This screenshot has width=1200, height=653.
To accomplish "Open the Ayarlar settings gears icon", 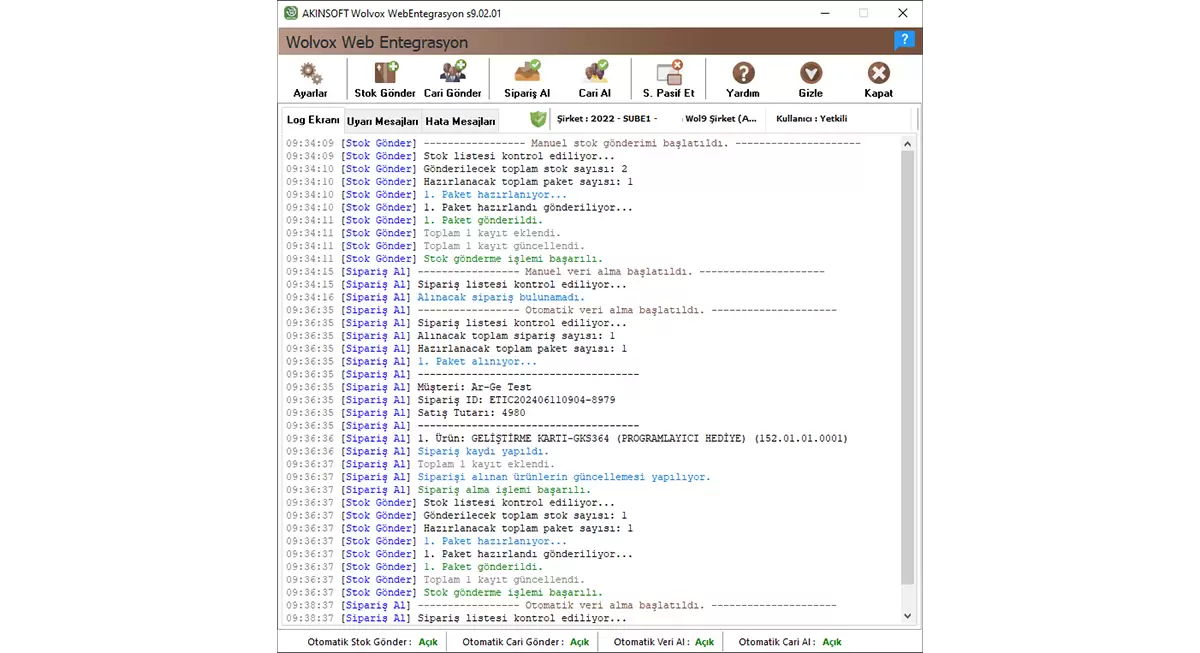I will coord(311,74).
